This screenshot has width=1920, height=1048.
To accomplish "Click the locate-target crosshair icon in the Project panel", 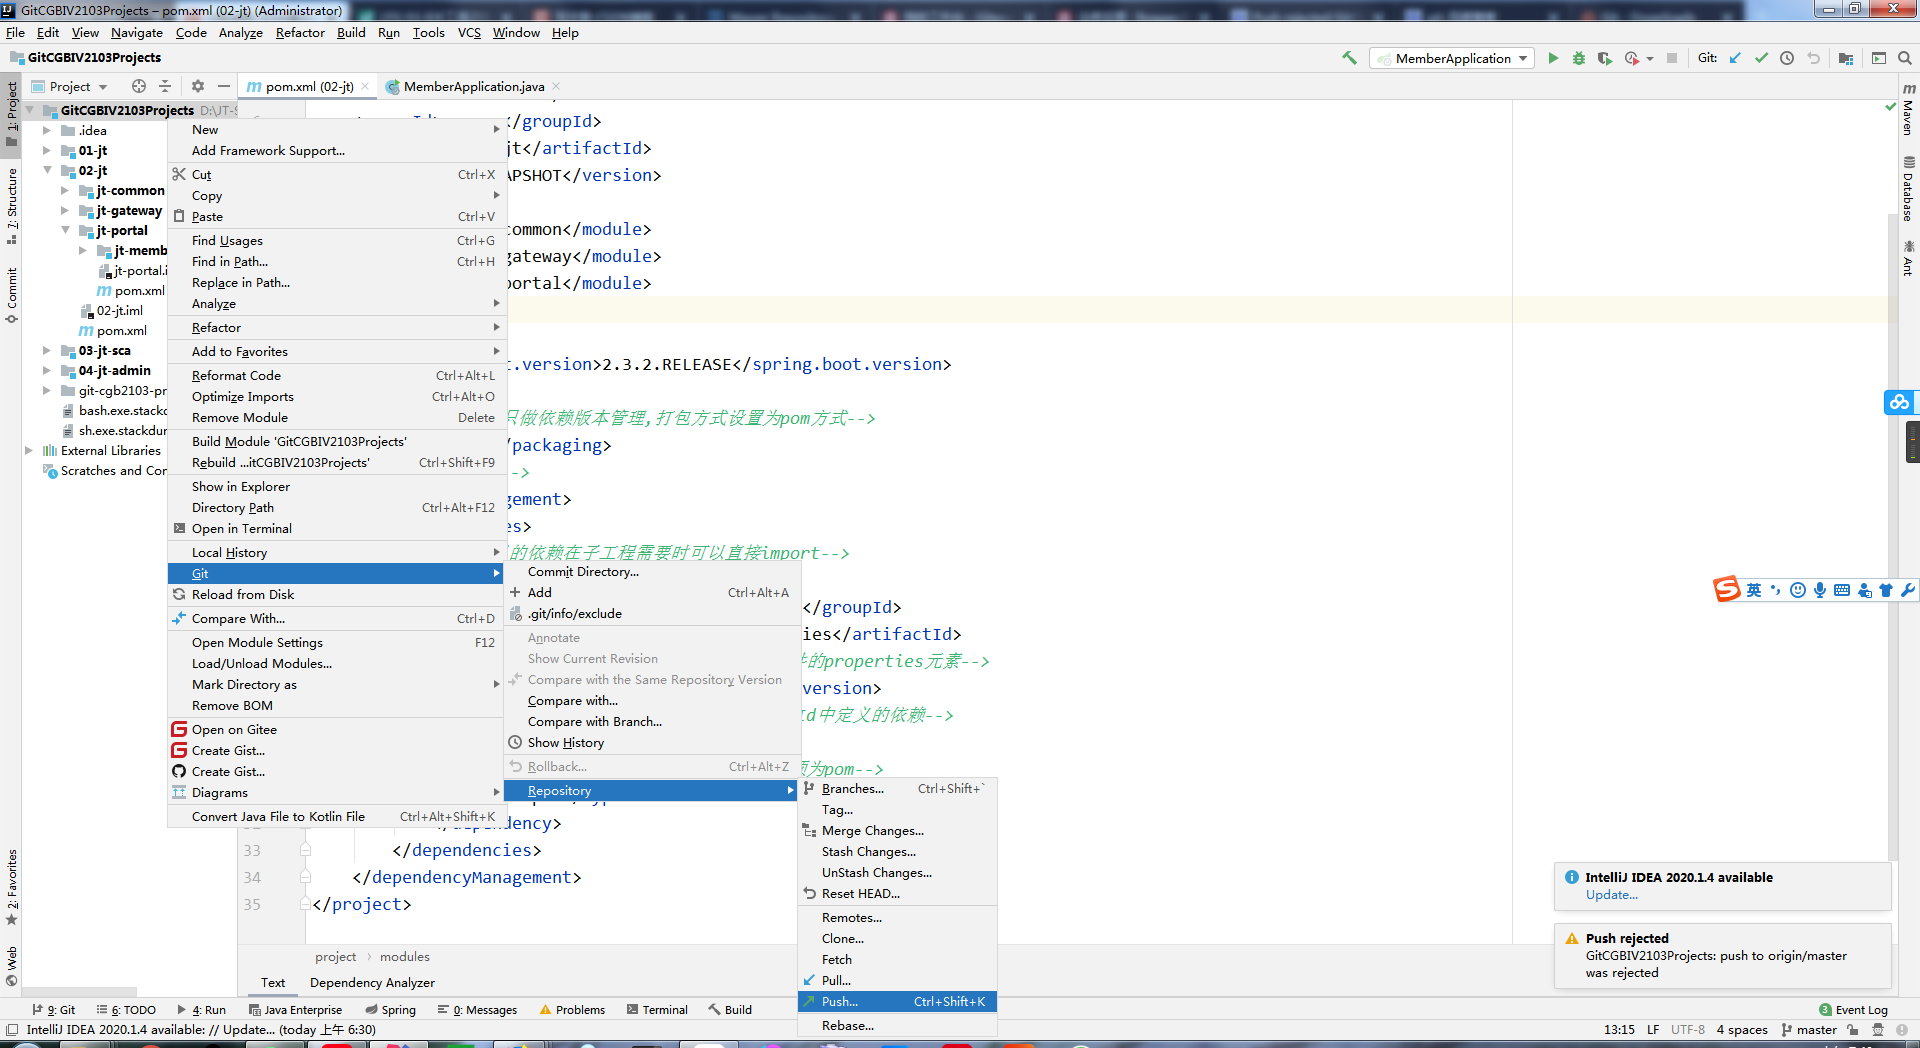I will pyautogui.click(x=139, y=86).
